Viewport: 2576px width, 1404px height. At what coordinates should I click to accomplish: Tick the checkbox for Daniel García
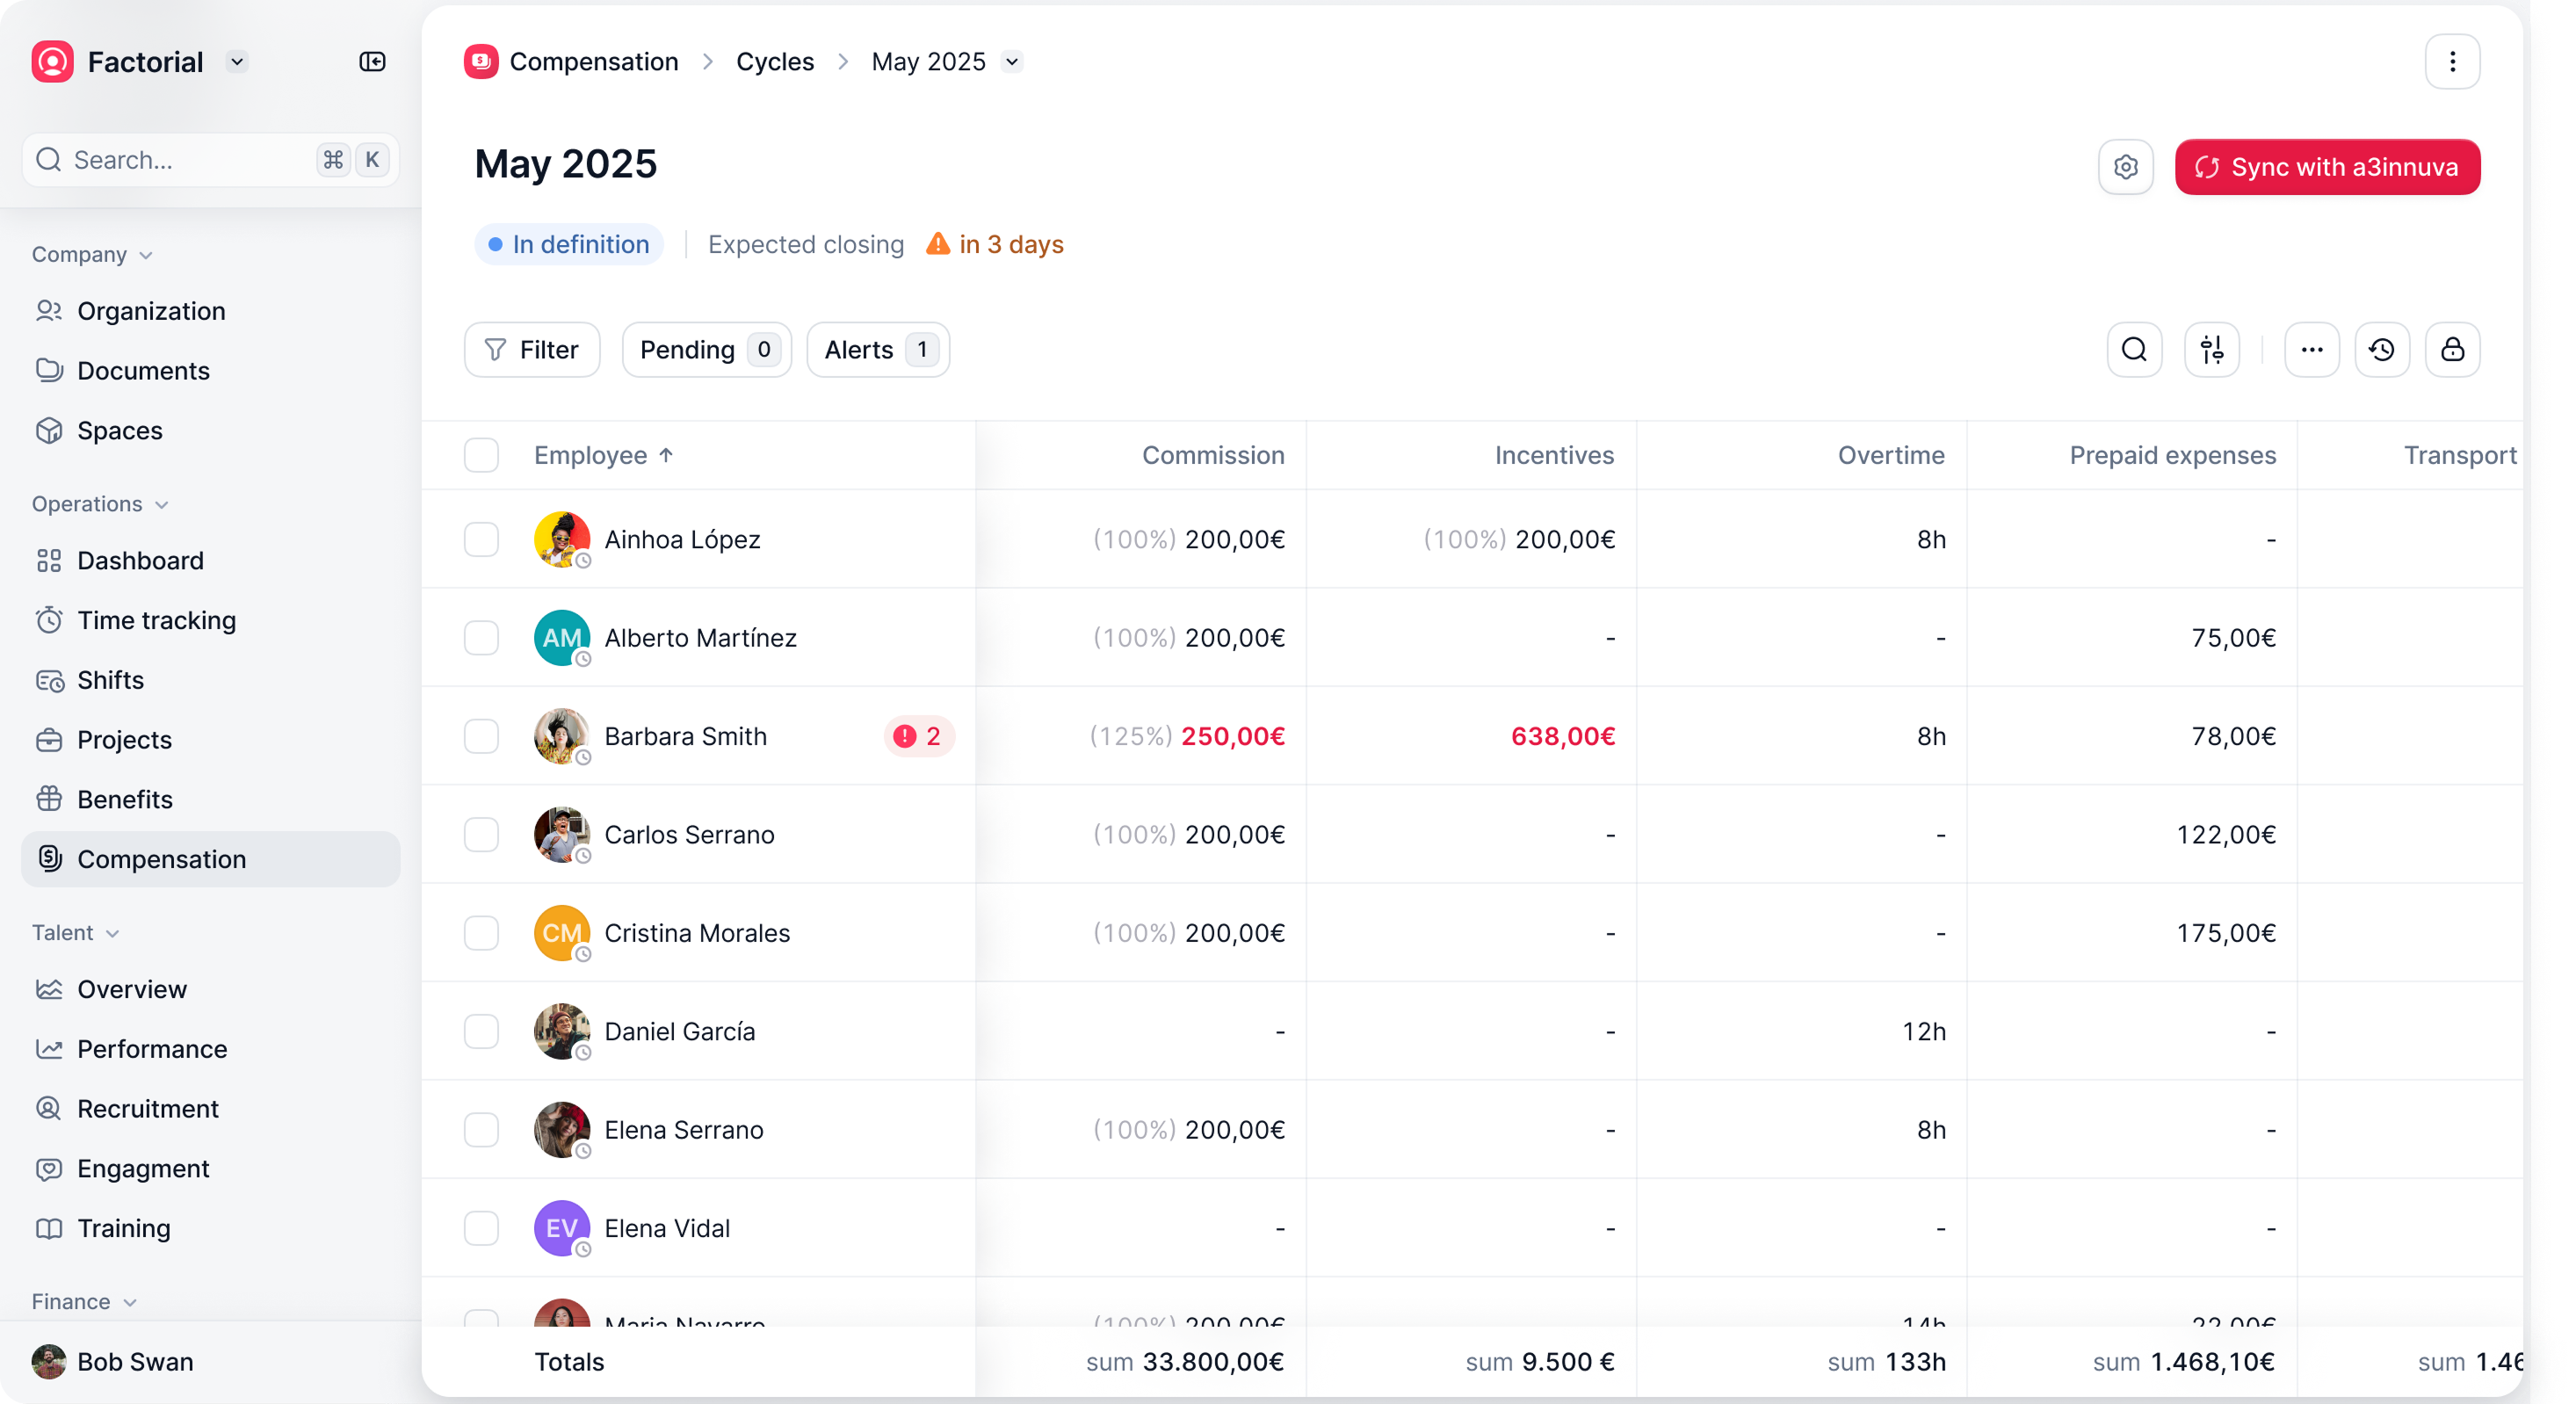click(x=481, y=1031)
